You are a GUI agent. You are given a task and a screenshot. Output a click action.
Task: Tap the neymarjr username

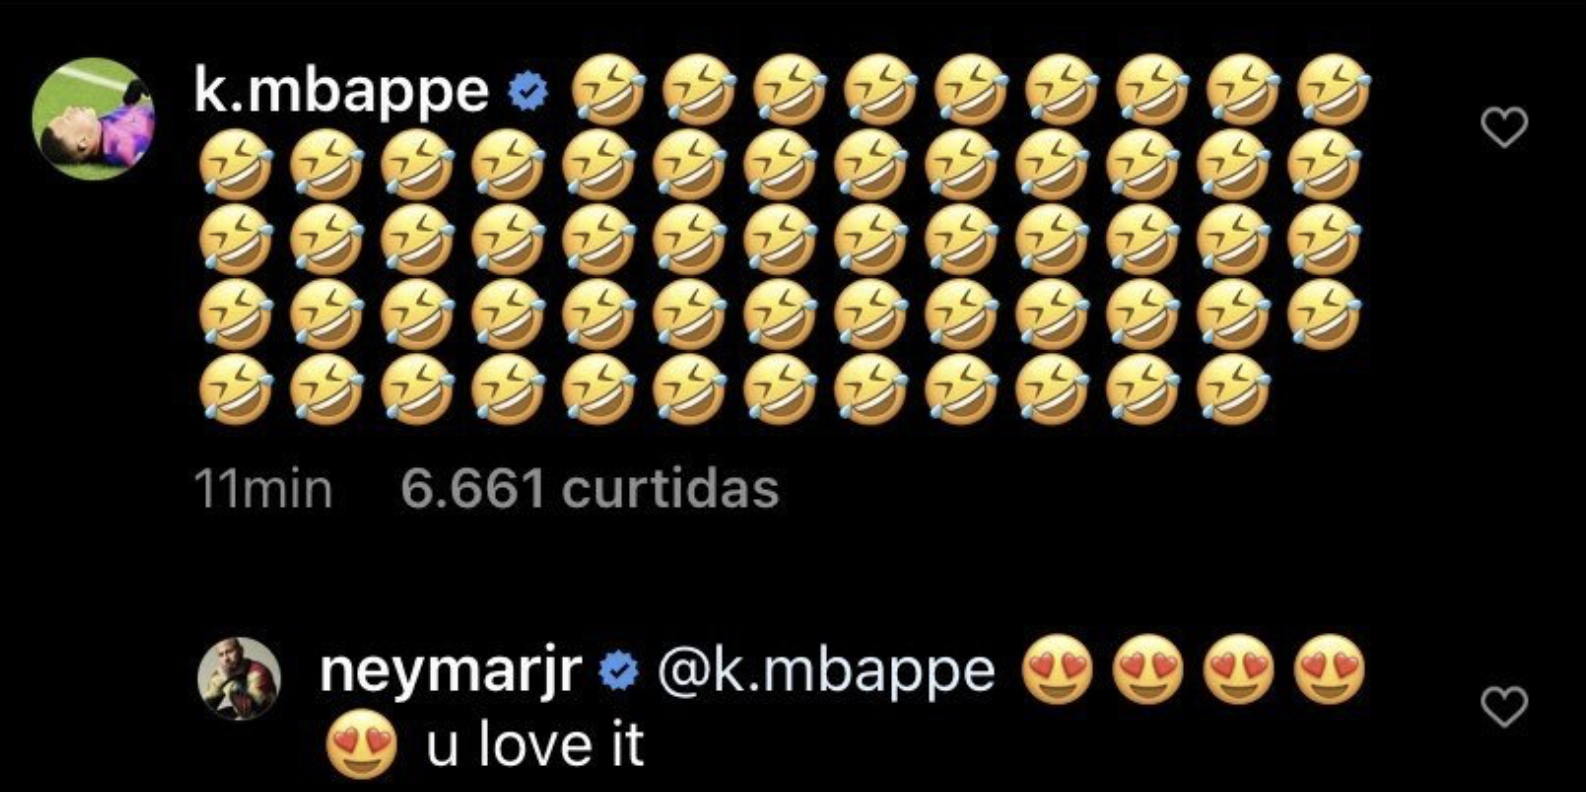tap(451, 672)
